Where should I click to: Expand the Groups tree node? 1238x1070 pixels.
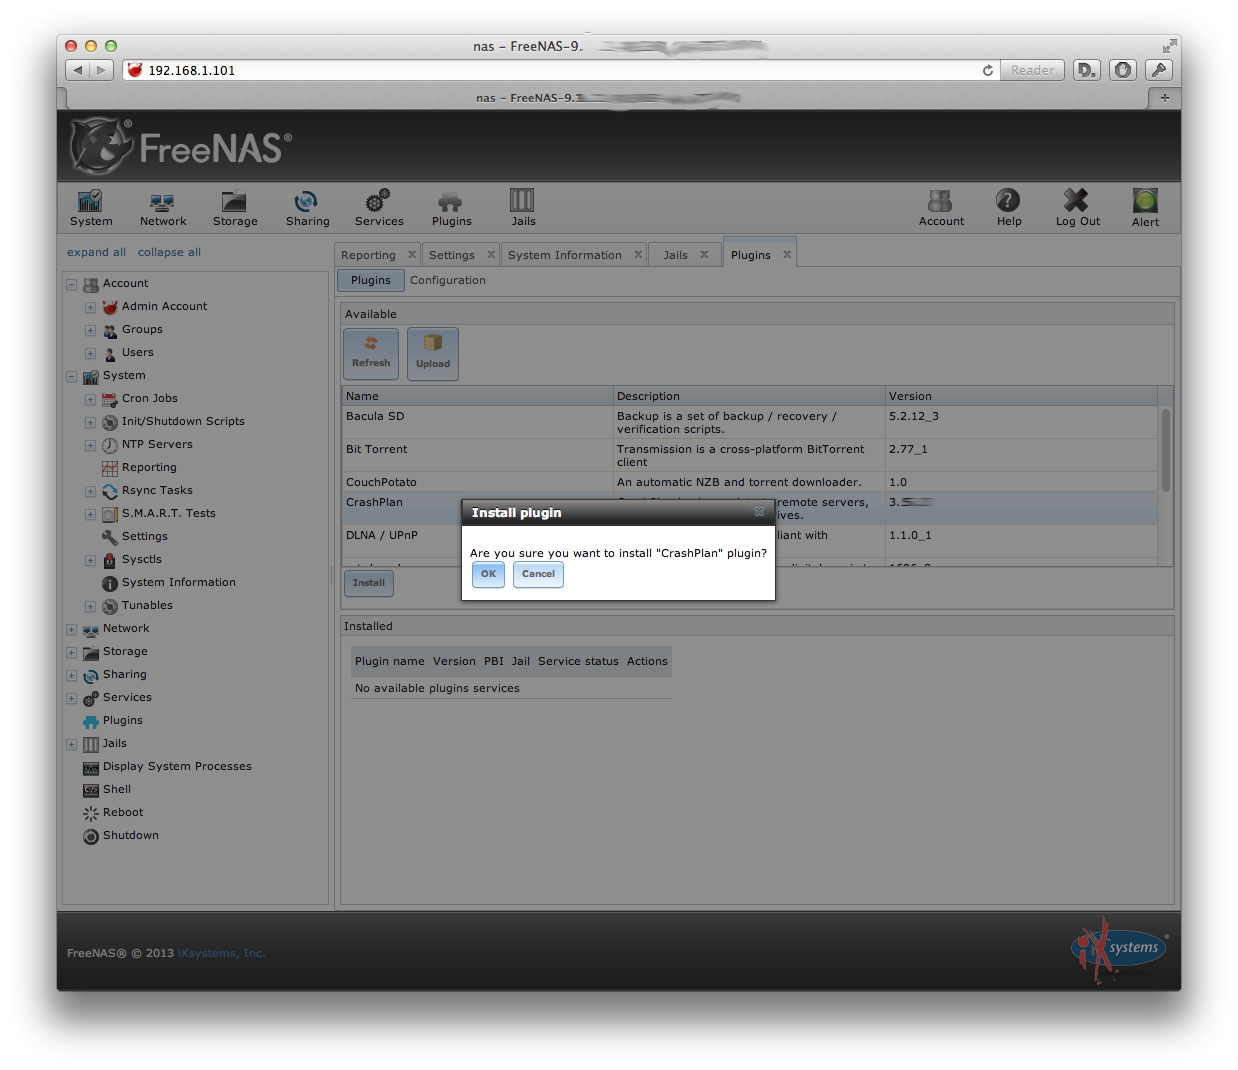[91, 330]
